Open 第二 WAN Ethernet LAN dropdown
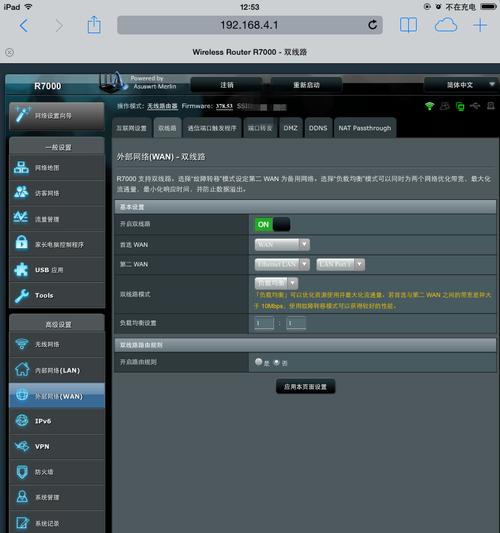500x533 pixels. [x=282, y=264]
